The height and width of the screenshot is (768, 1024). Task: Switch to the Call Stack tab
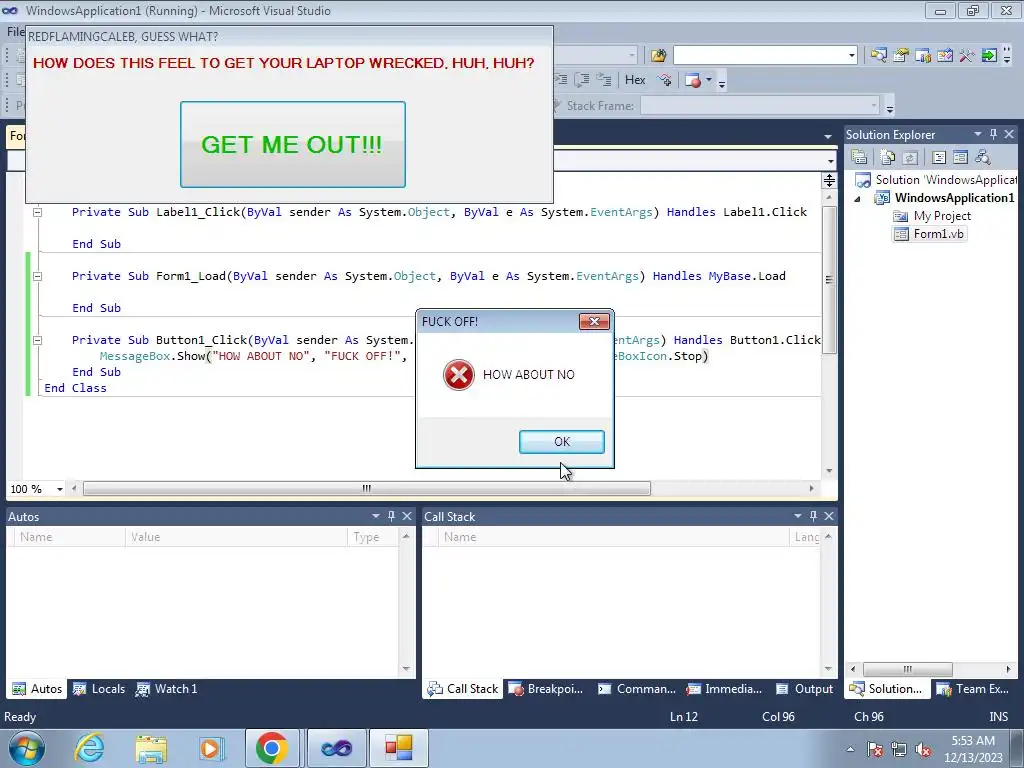462,688
